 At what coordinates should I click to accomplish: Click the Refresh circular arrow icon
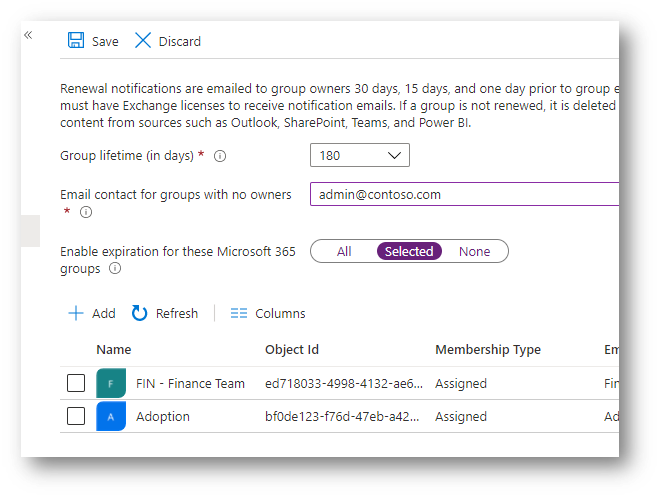coord(140,313)
